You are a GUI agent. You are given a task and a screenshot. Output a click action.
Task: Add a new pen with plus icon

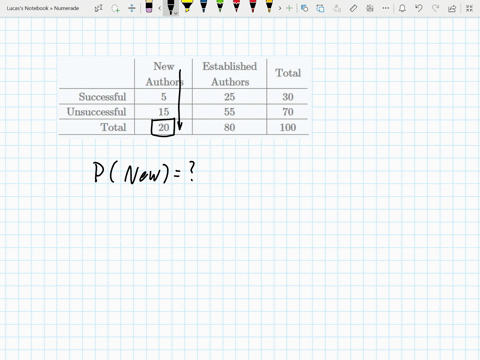[289, 8]
